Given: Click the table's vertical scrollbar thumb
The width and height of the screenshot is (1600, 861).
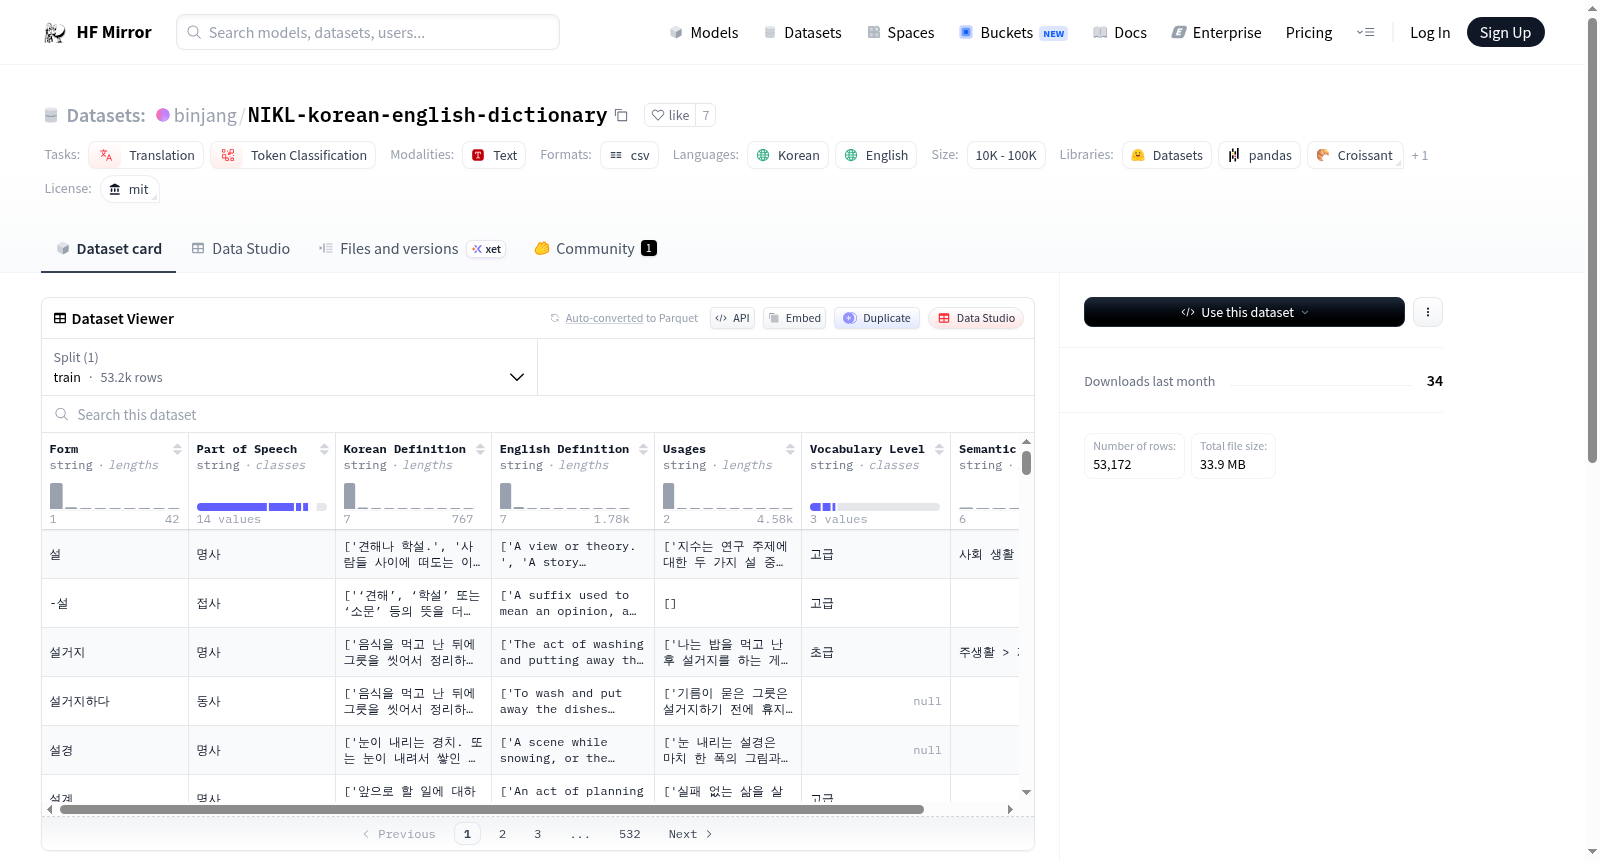Looking at the screenshot, I should point(1026,463).
